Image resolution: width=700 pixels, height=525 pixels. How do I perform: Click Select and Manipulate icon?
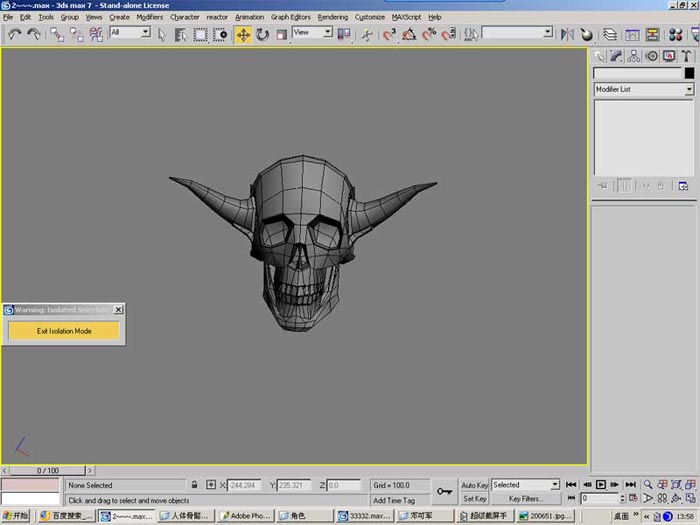tap(367, 34)
